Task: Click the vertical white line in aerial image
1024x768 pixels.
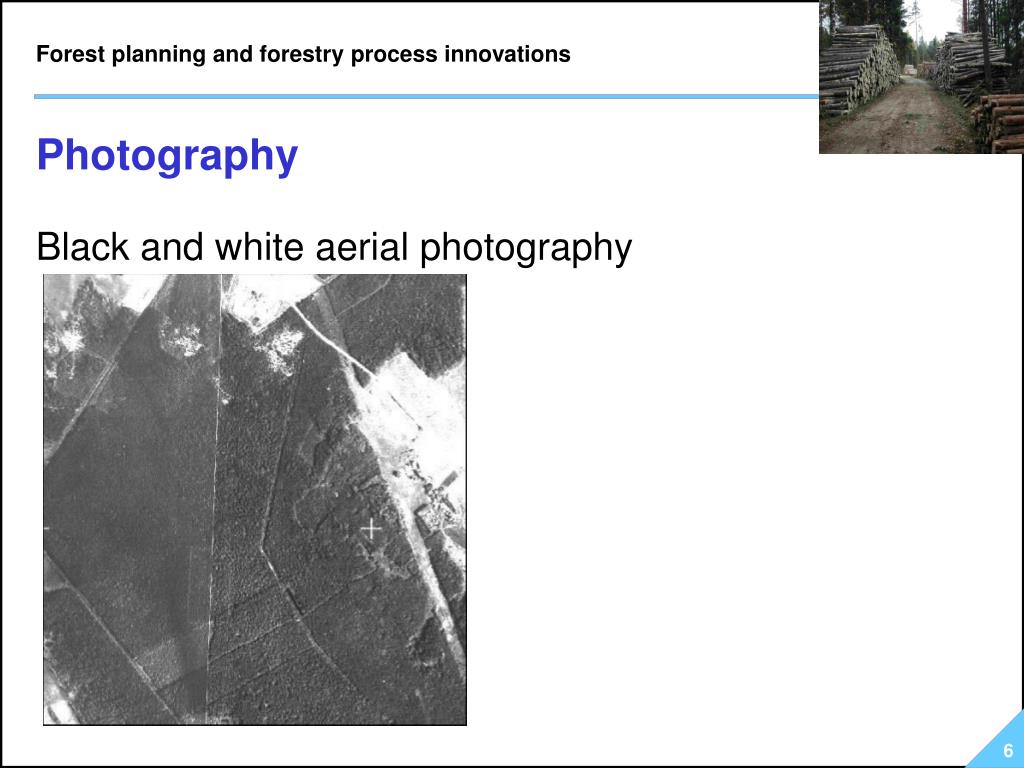Action: pos(216,500)
